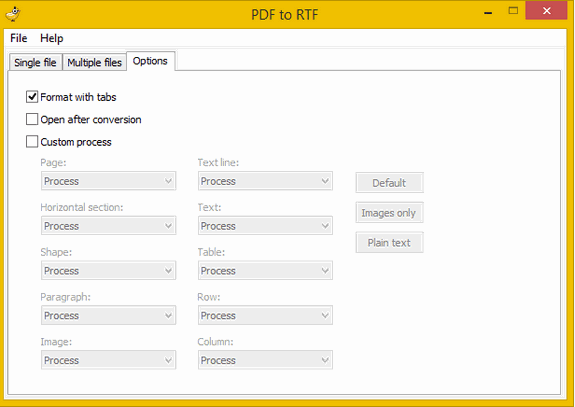Enable the Custom process checkbox
This screenshot has height=407, width=575.
click(32, 142)
